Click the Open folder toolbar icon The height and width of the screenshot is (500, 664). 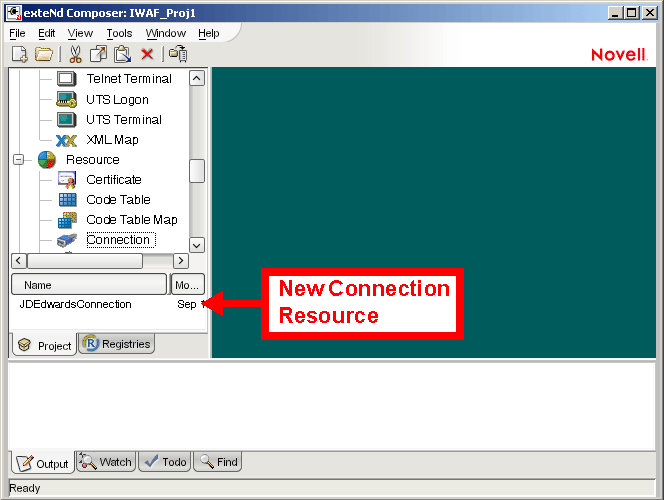click(44, 54)
